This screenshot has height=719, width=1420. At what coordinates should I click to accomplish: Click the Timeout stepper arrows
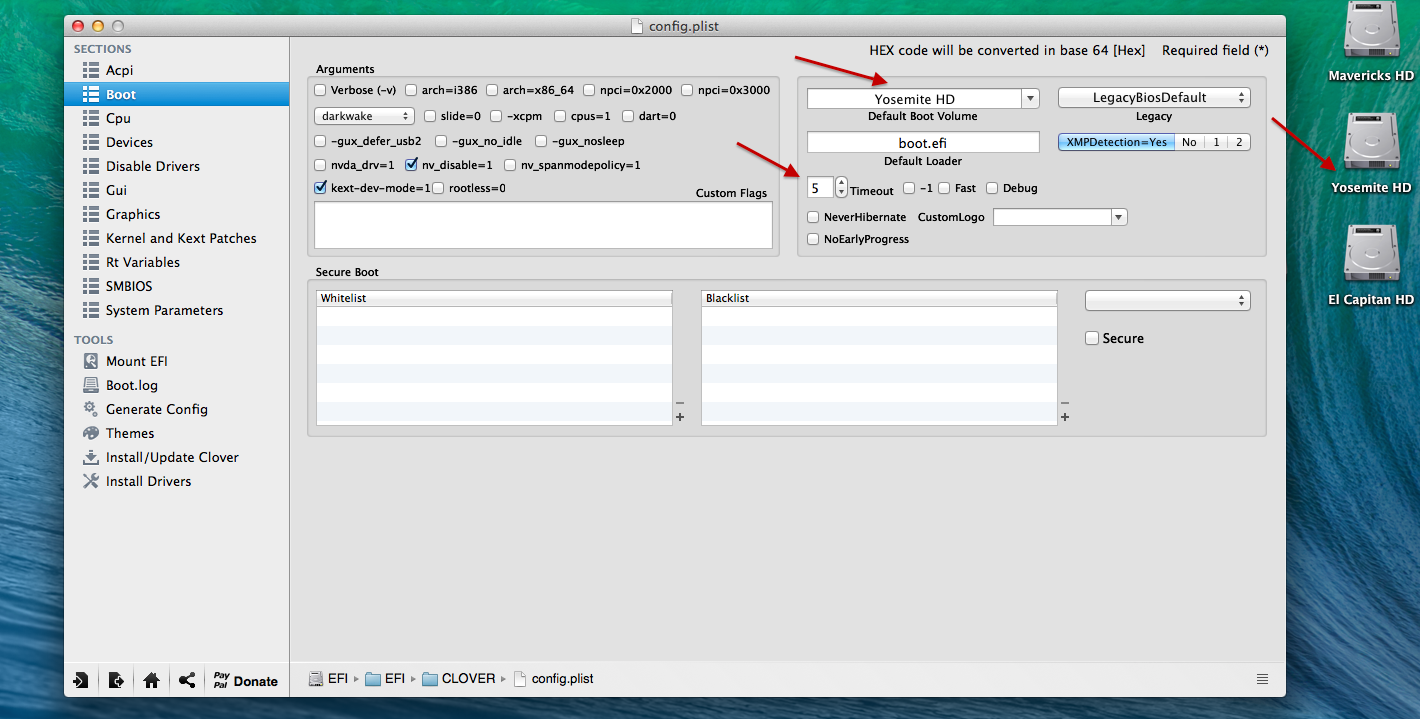pyautogui.click(x=841, y=187)
